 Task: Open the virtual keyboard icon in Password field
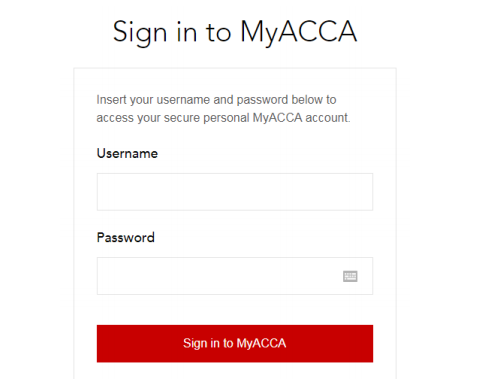pyautogui.click(x=350, y=276)
